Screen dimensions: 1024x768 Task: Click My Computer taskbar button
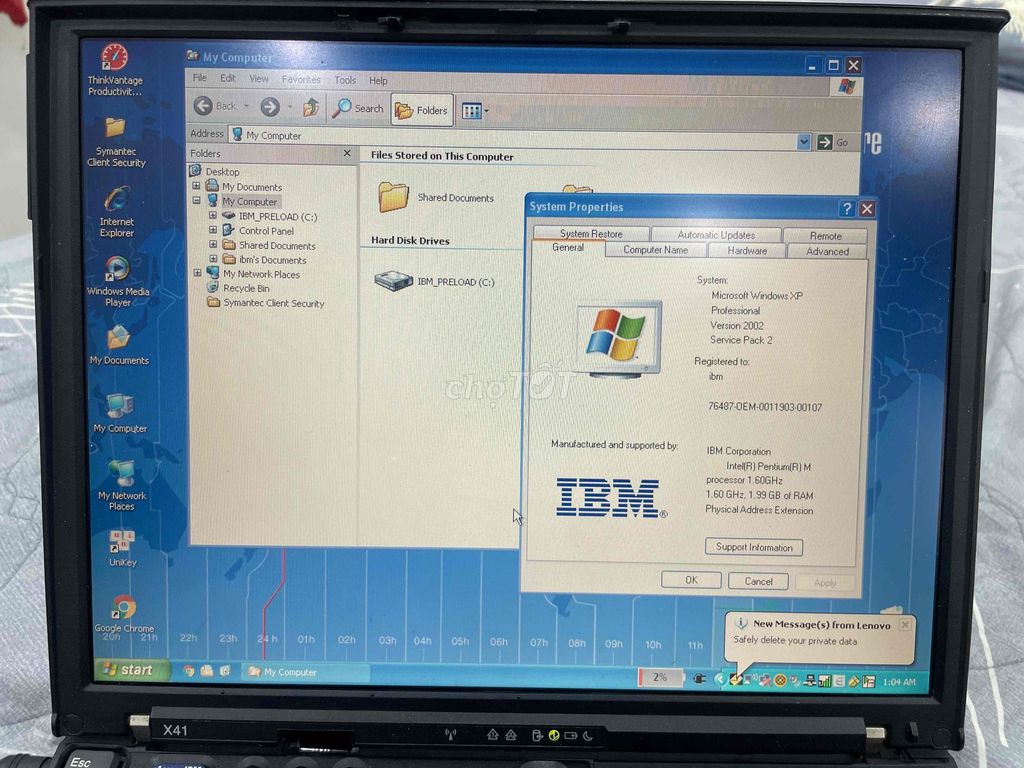304,672
